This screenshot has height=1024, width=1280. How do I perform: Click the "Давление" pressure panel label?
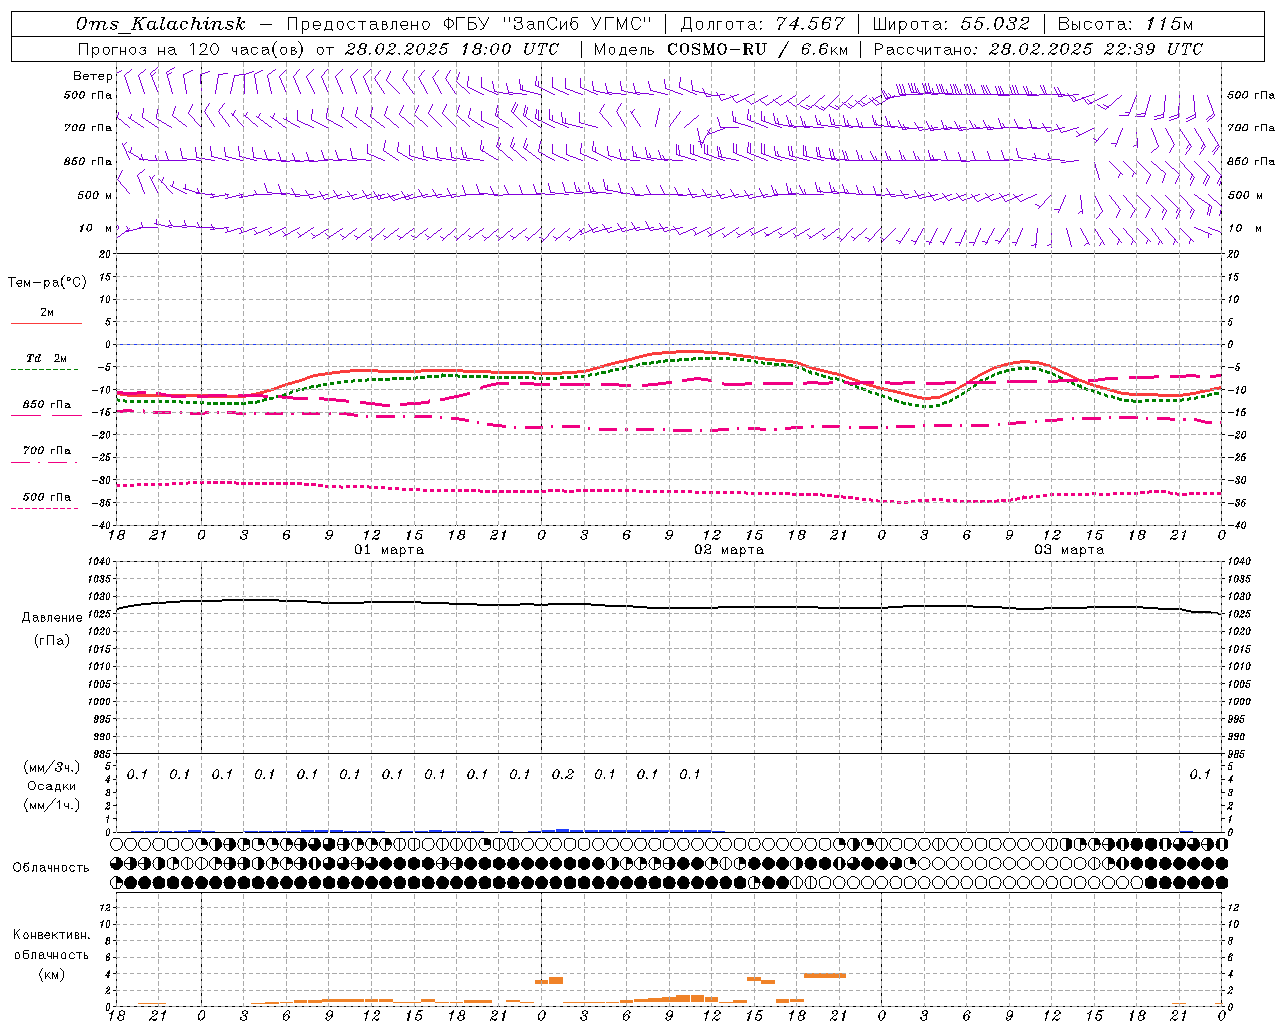[52, 617]
